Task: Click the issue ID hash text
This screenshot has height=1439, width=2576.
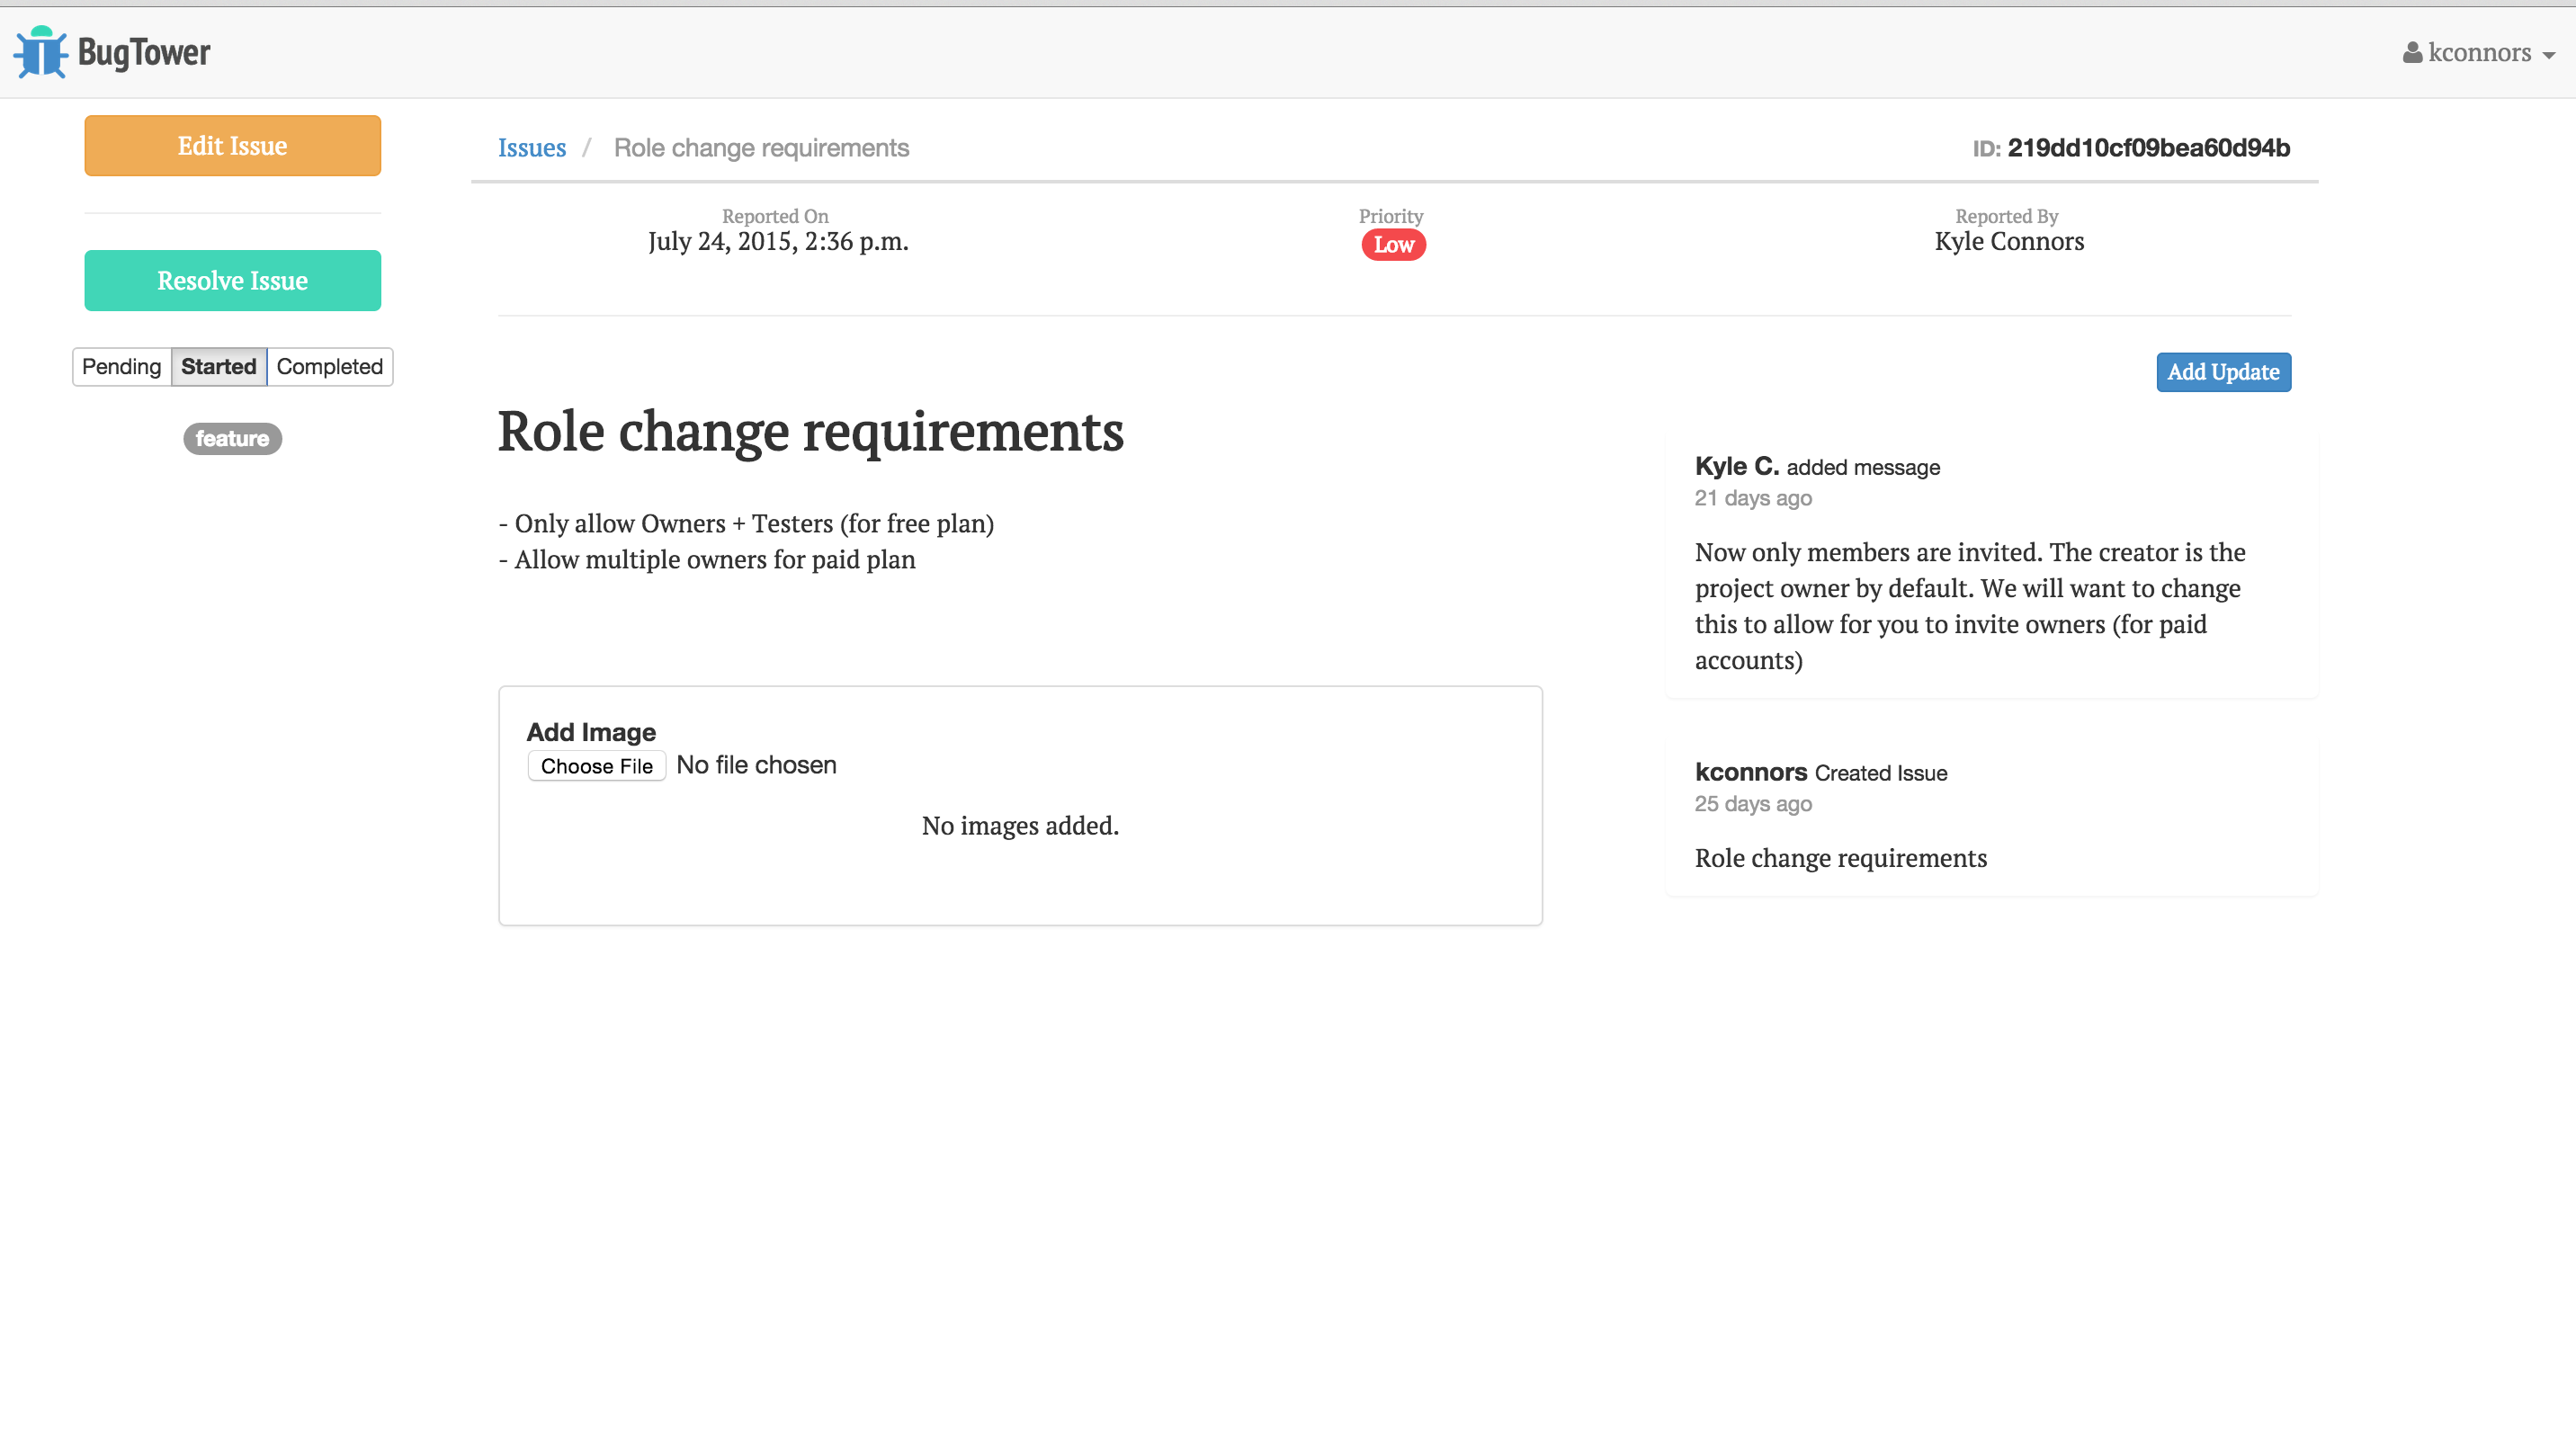Action: point(2148,148)
